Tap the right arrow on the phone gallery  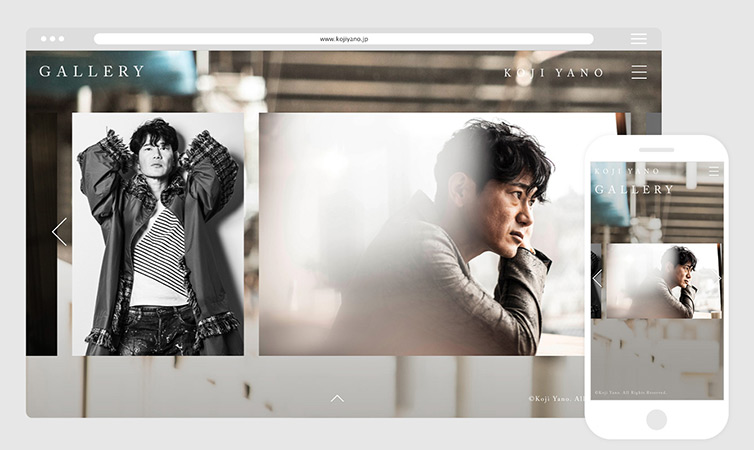[719, 278]
